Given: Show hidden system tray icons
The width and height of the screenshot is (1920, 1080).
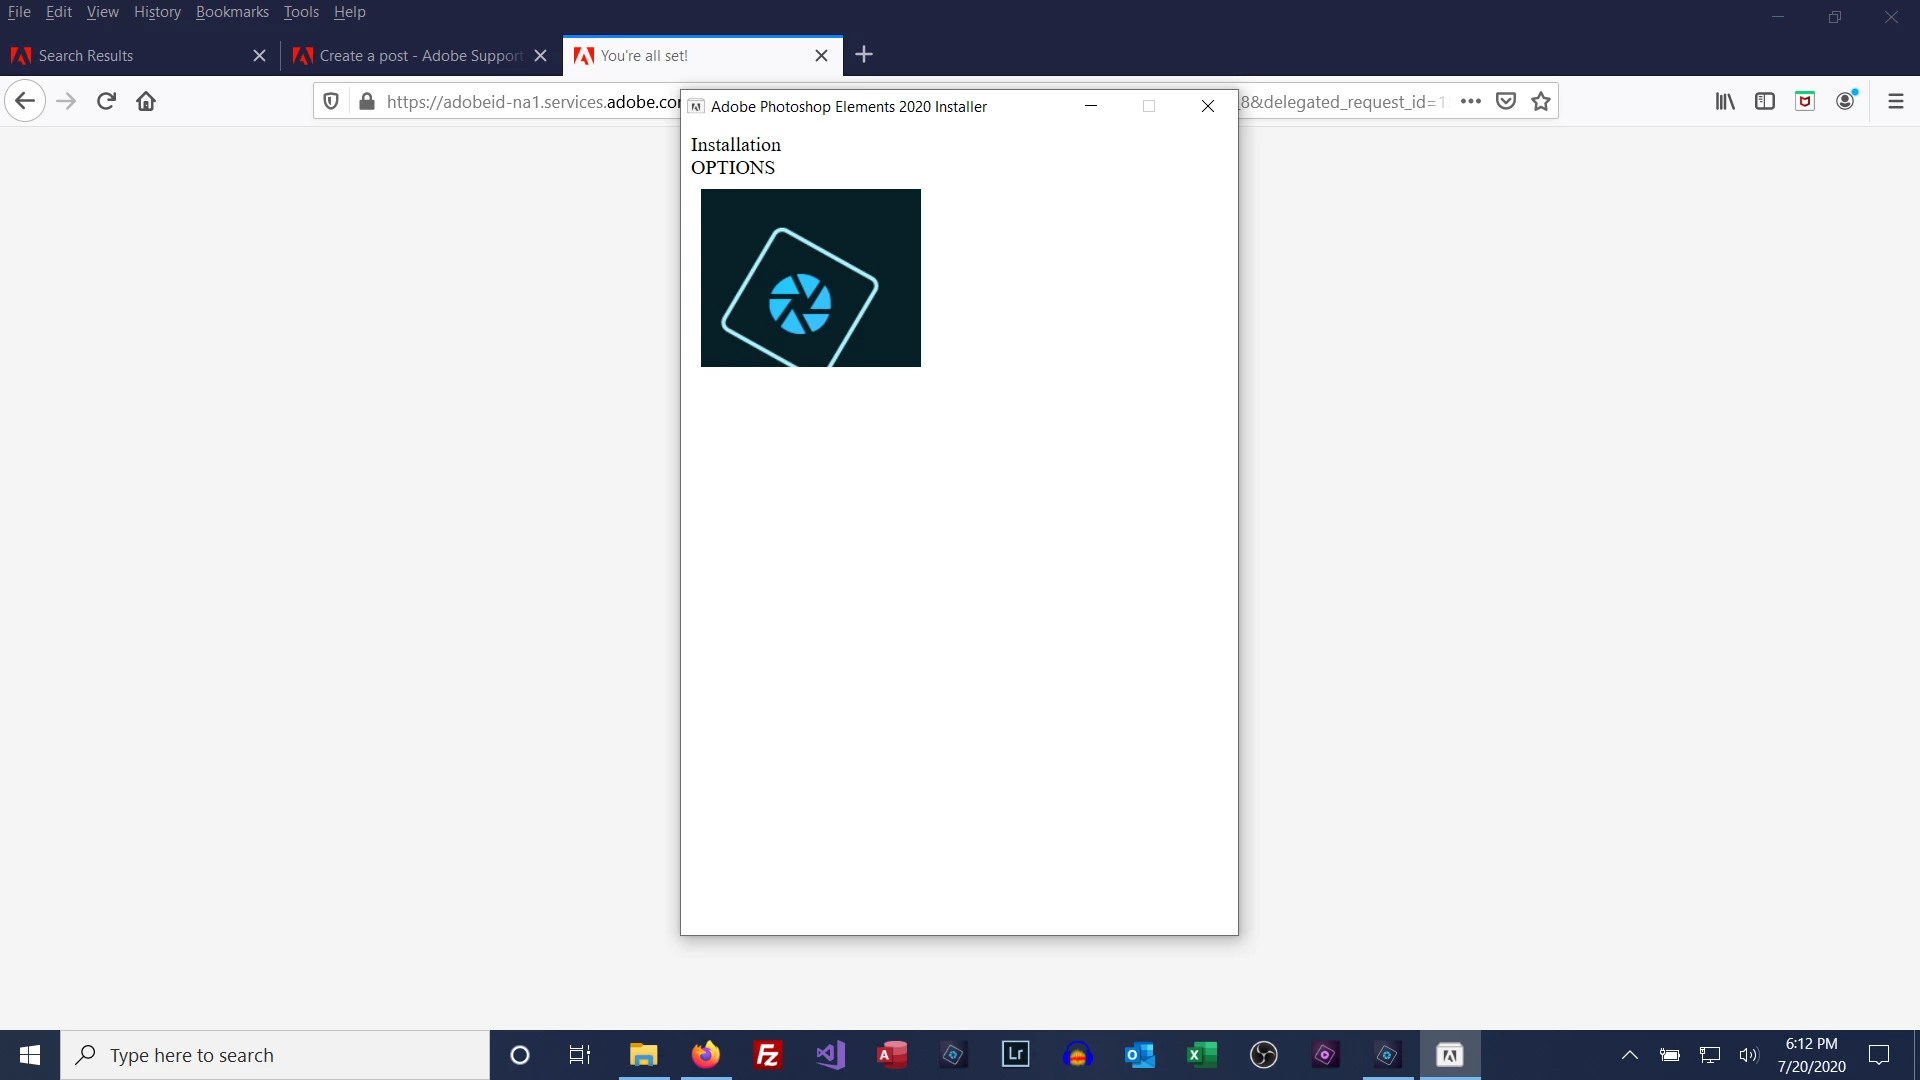Looking at the screenshot, I should pos(1629,1055).
